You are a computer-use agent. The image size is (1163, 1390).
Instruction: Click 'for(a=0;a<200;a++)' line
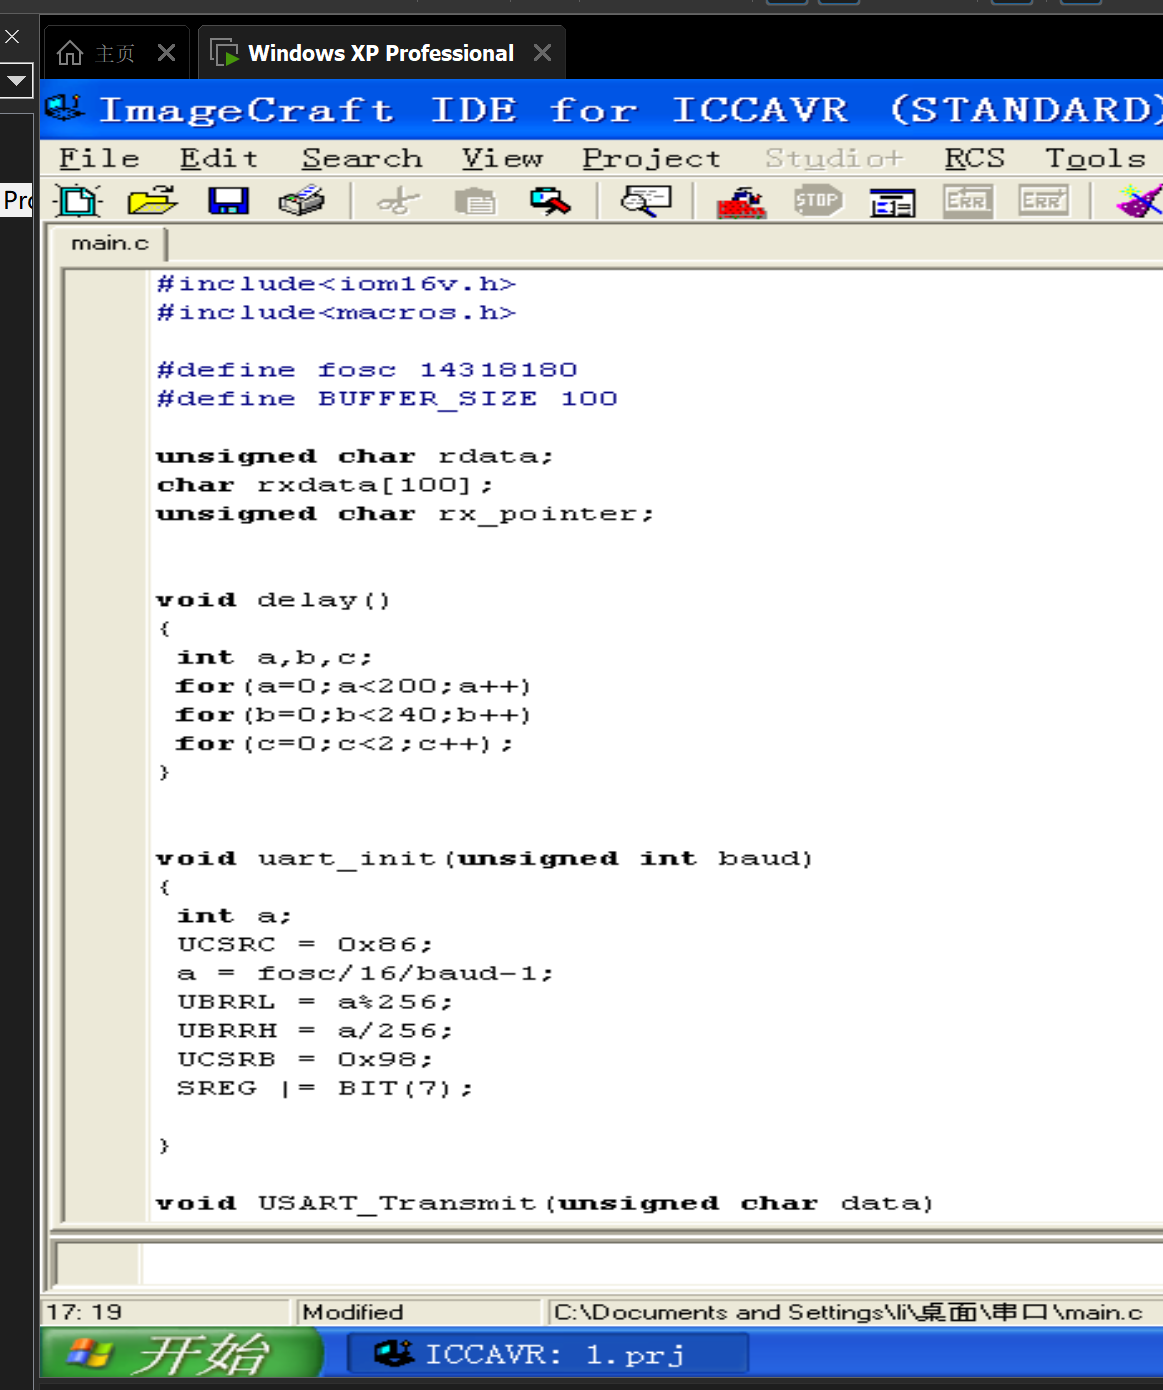click(x=354, y=686)
